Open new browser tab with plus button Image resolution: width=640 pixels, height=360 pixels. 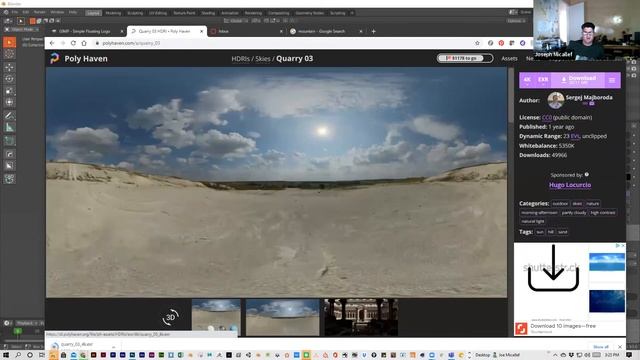click(x=373, y=31)
